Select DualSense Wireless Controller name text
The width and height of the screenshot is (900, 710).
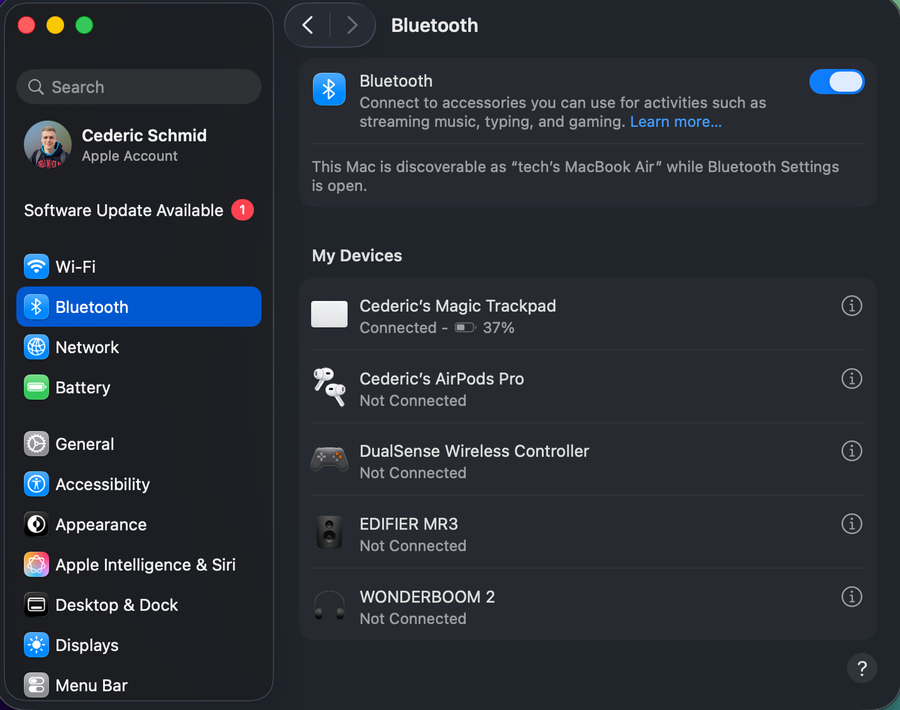coord(474,451)
